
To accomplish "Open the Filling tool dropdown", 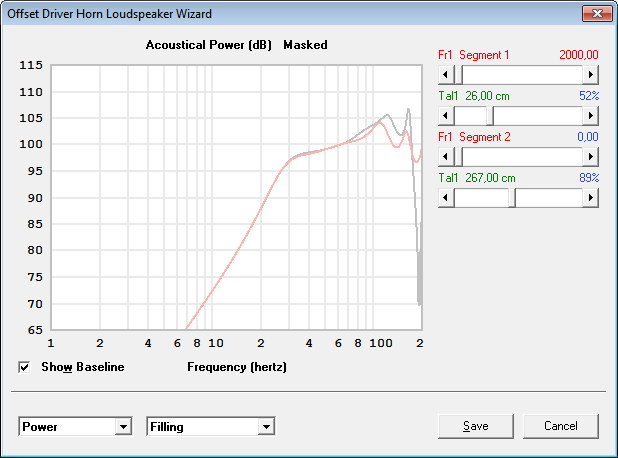I will click(x=266, y=426).
